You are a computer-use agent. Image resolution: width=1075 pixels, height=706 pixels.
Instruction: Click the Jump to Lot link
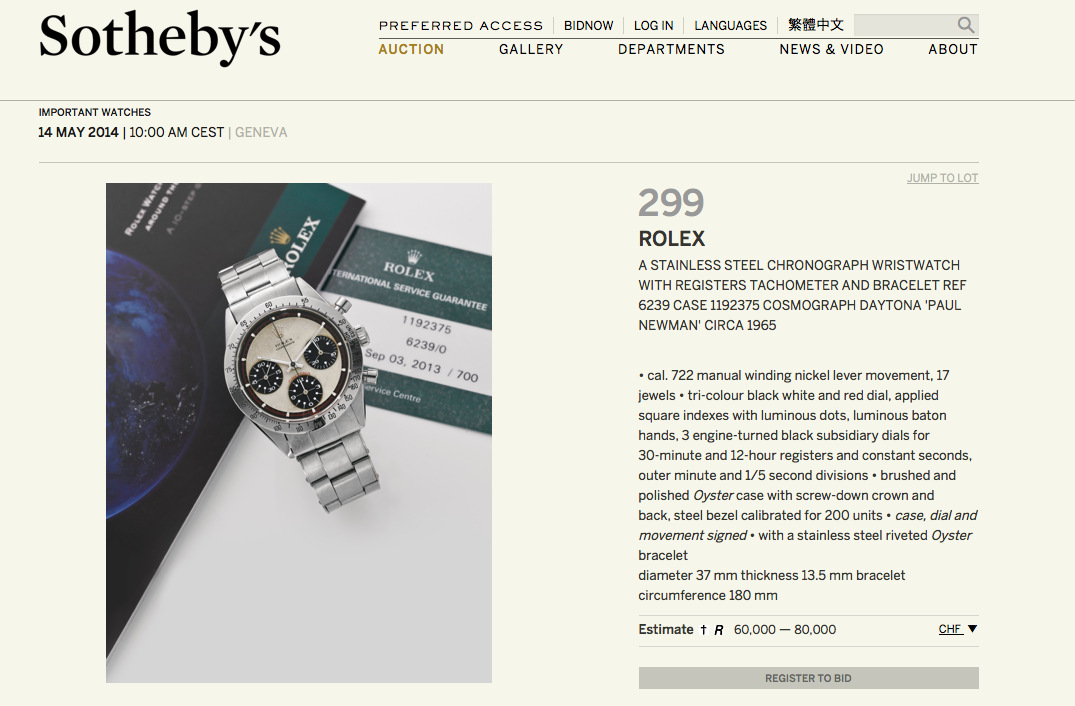tap(943, 178)
